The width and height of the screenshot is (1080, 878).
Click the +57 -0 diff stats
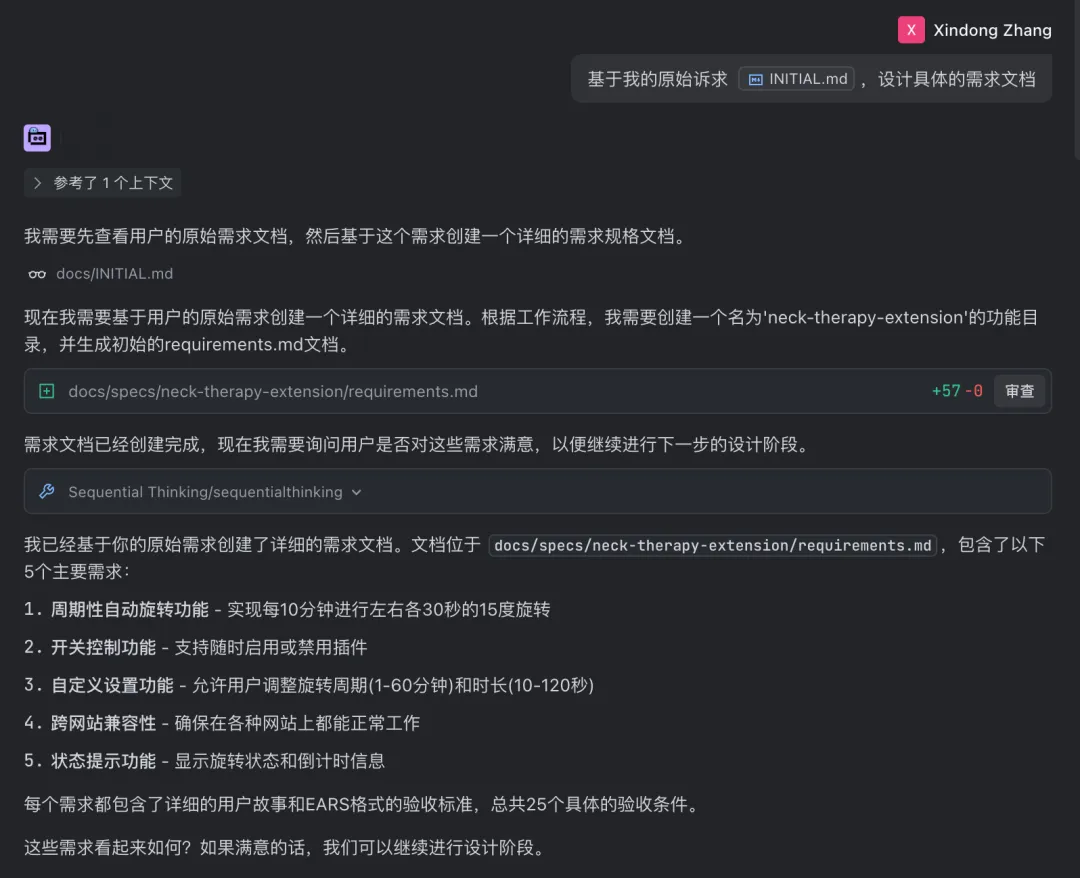pyautogui.click(x=957, y=391)
